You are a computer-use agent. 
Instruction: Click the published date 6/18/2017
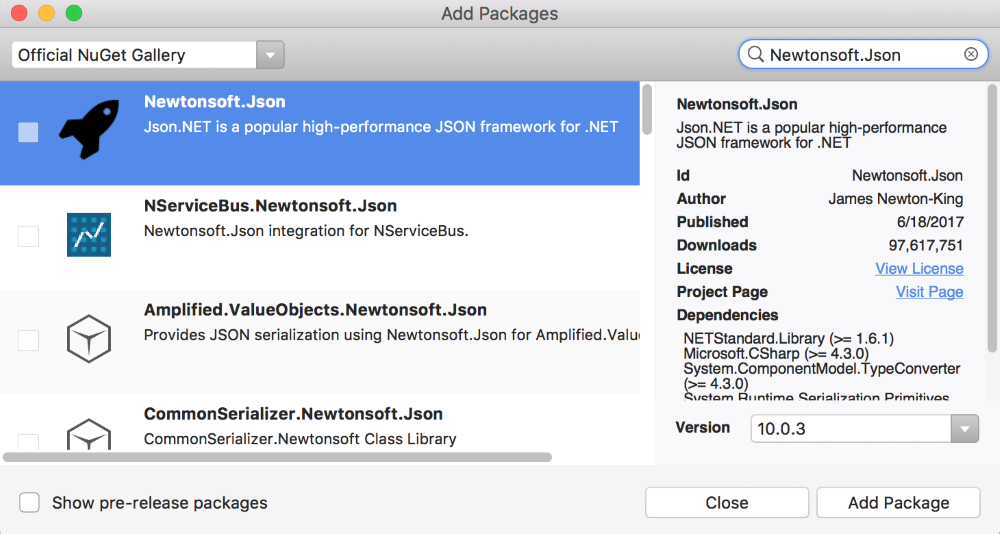click(x=930, y=222)
